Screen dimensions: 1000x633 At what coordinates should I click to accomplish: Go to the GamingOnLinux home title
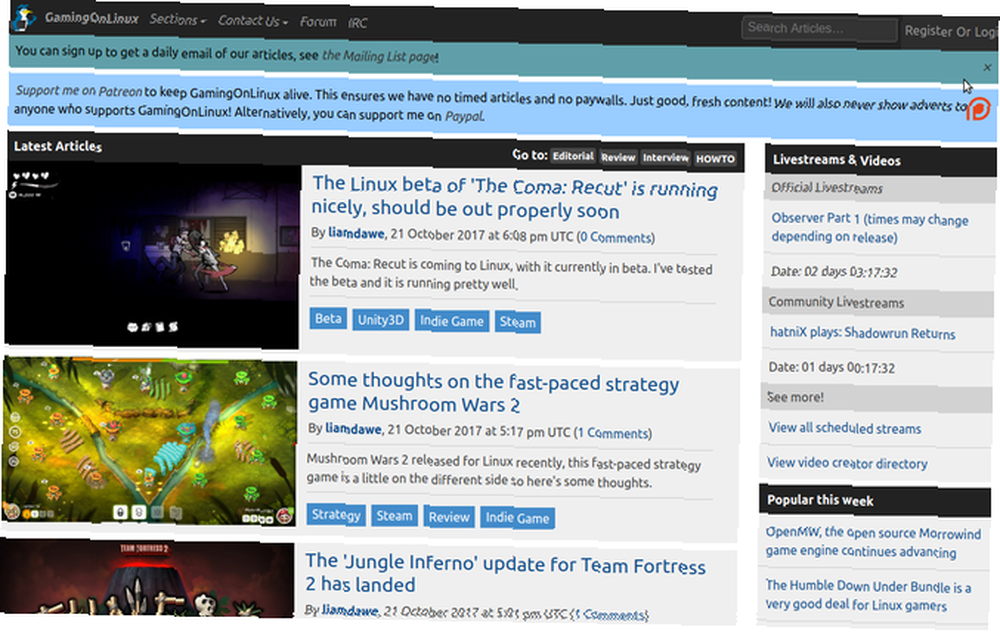tap(92, 18)
